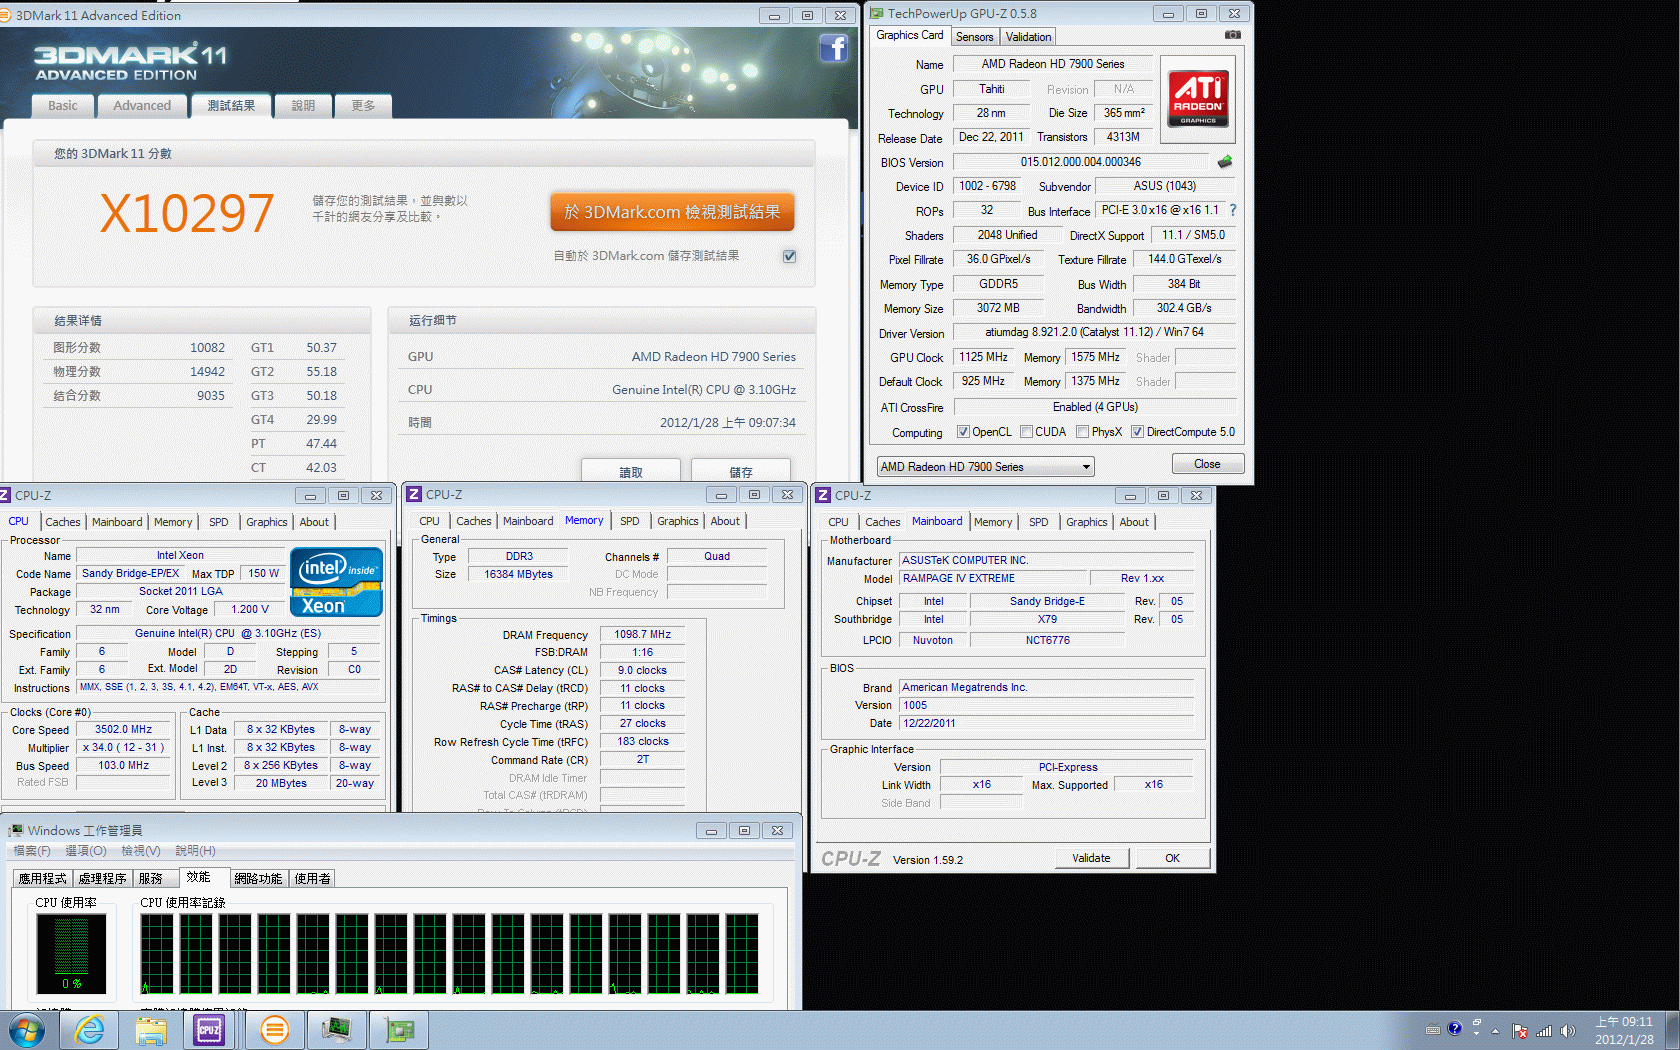1680x1050 pixels.
Task: Switch to the Sensors tab in GPU-Z
Action: [974, 37]
